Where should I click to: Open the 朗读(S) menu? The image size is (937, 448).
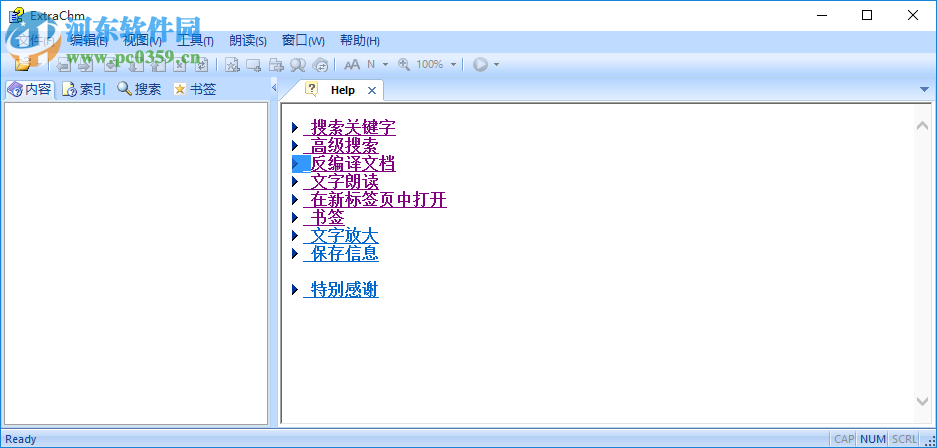247,41
